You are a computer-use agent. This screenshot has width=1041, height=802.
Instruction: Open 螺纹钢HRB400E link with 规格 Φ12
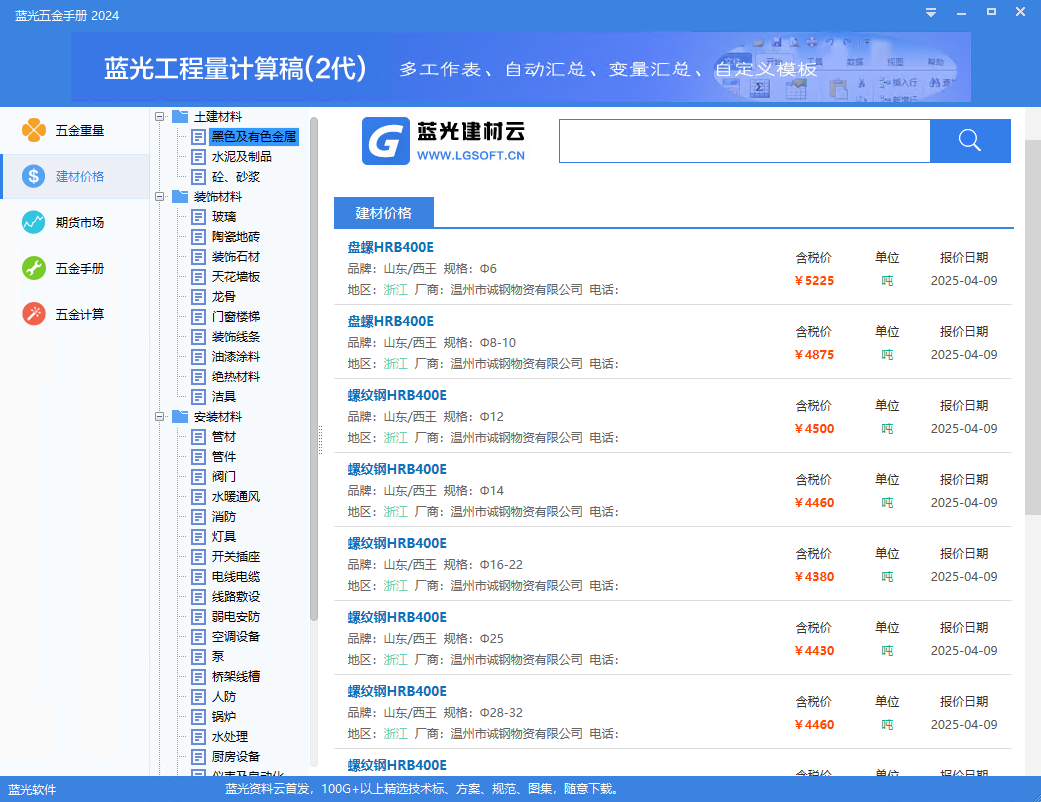pyautogui.click(x=397, y=395)
